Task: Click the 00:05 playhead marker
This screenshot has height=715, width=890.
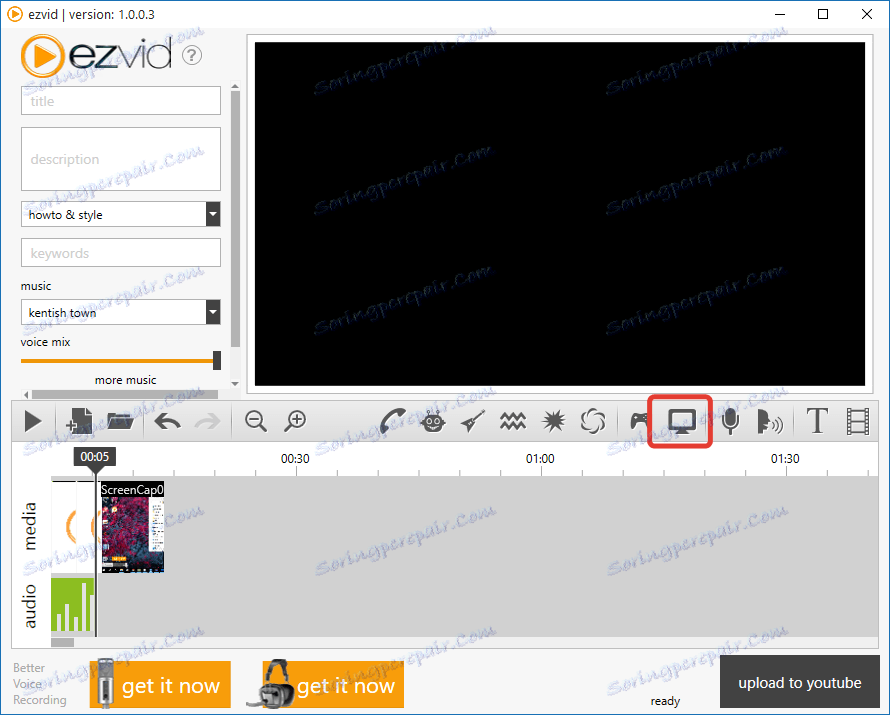Action: pos(95,457)
